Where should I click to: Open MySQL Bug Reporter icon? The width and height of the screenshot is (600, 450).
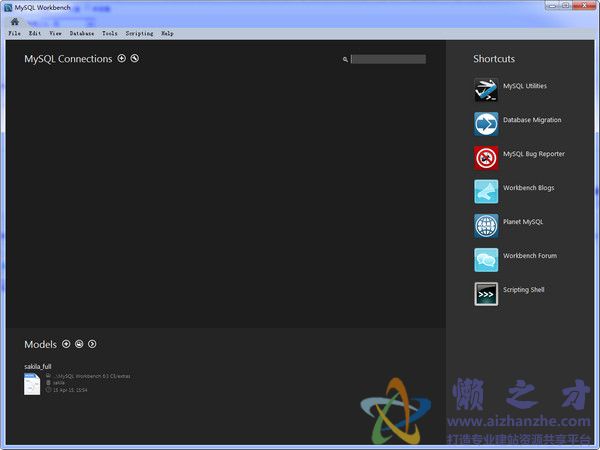[x=486, y=158]
